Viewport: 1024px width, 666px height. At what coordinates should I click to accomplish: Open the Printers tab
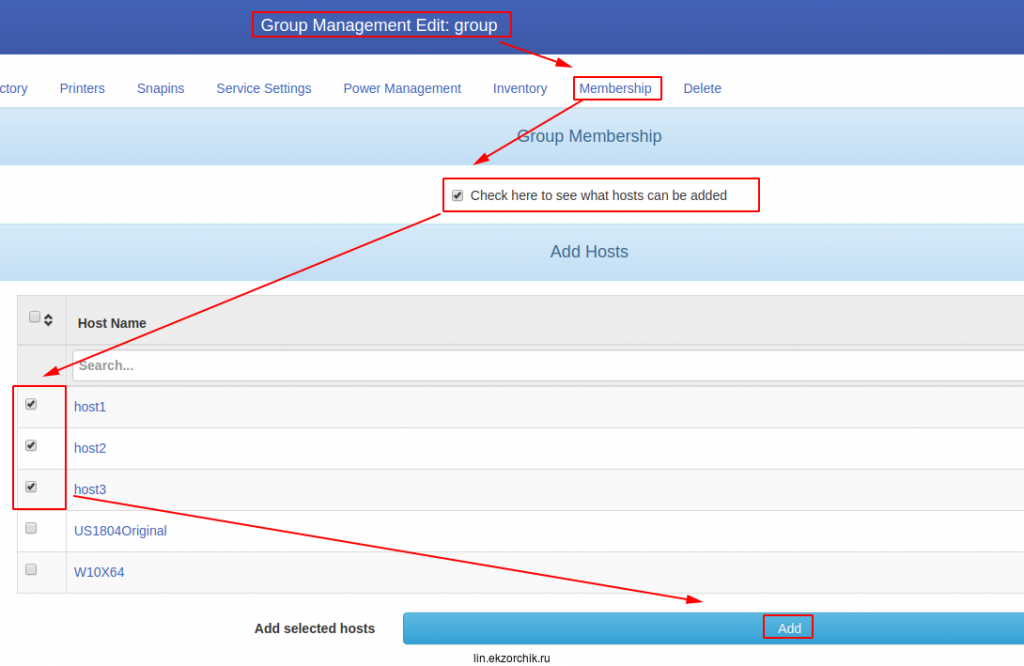click(82, 88)
